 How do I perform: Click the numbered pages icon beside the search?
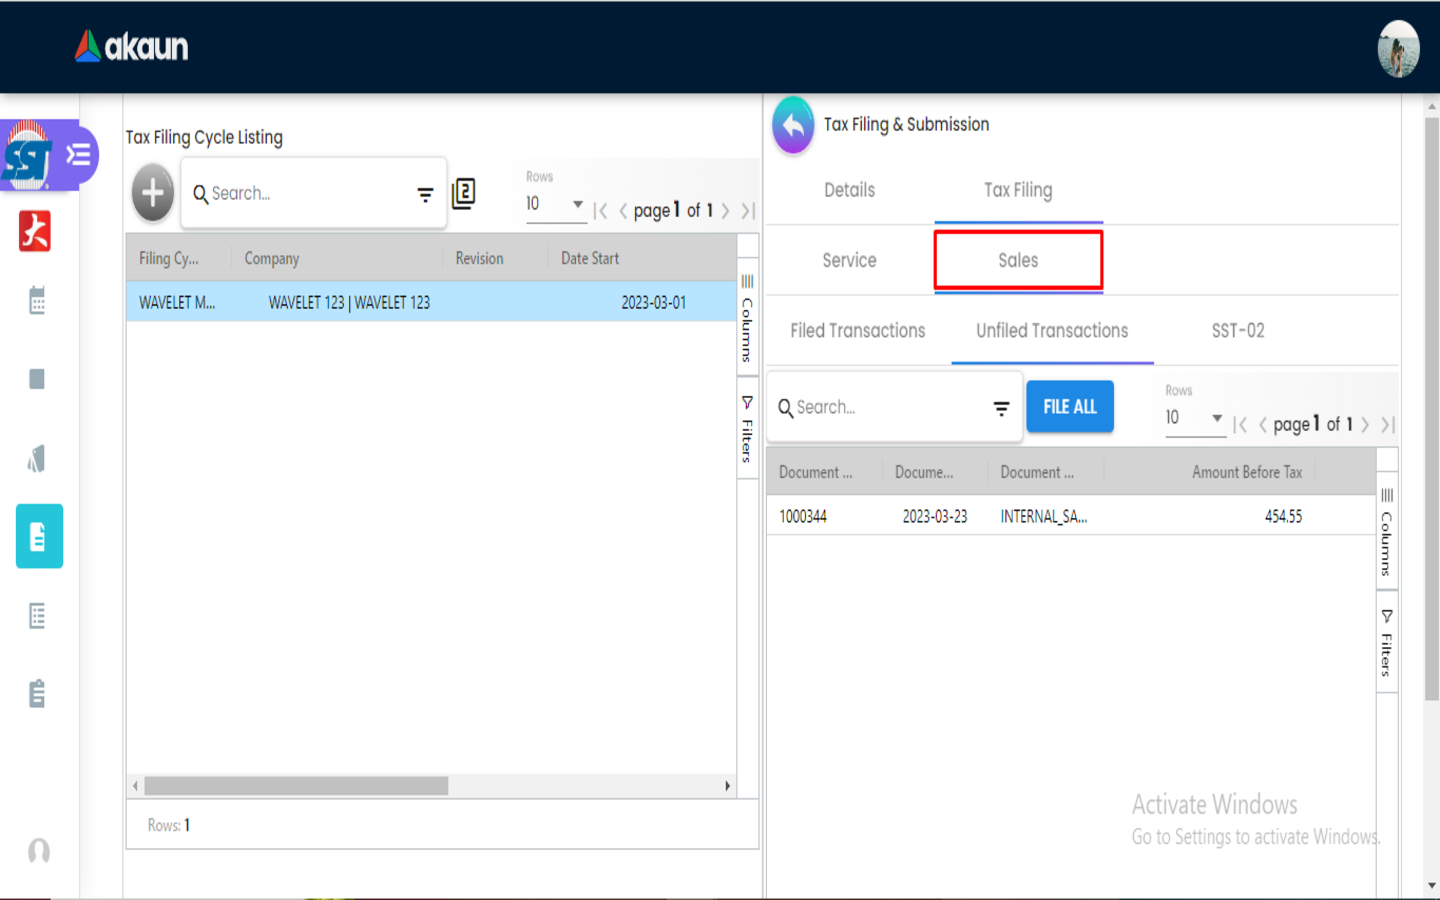[x=463, y=193]
